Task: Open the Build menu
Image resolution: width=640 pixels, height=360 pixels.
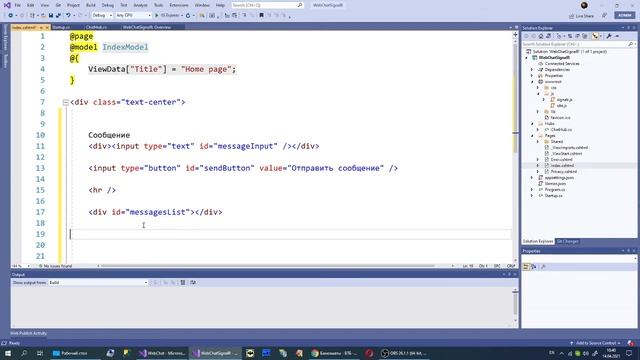Action: click(x=91, y=5)
